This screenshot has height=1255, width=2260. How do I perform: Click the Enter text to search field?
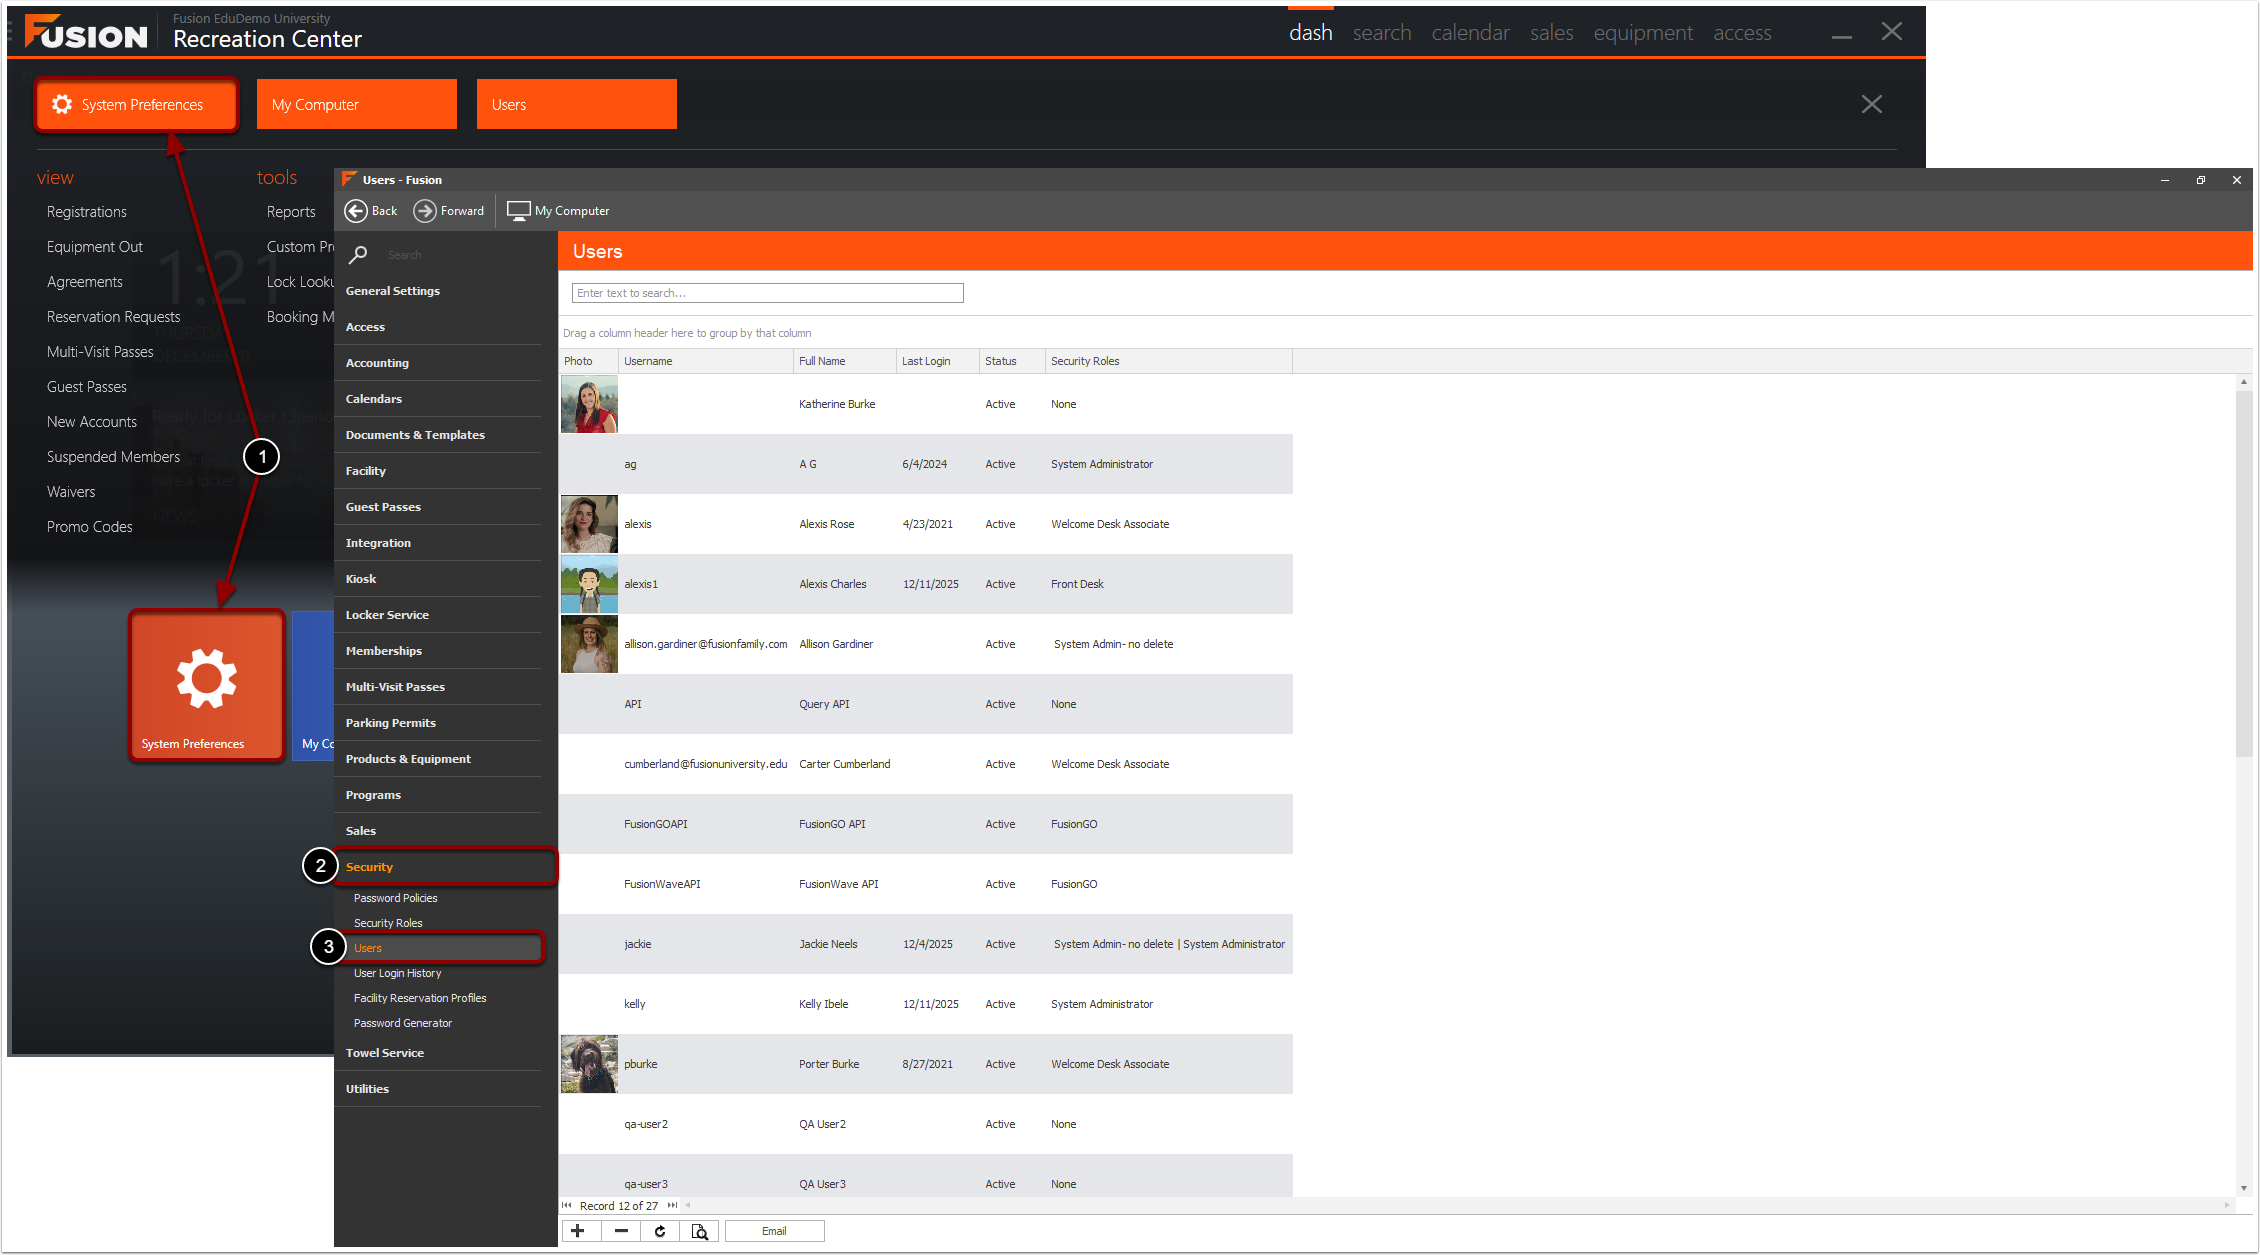(x=767, y=293)
